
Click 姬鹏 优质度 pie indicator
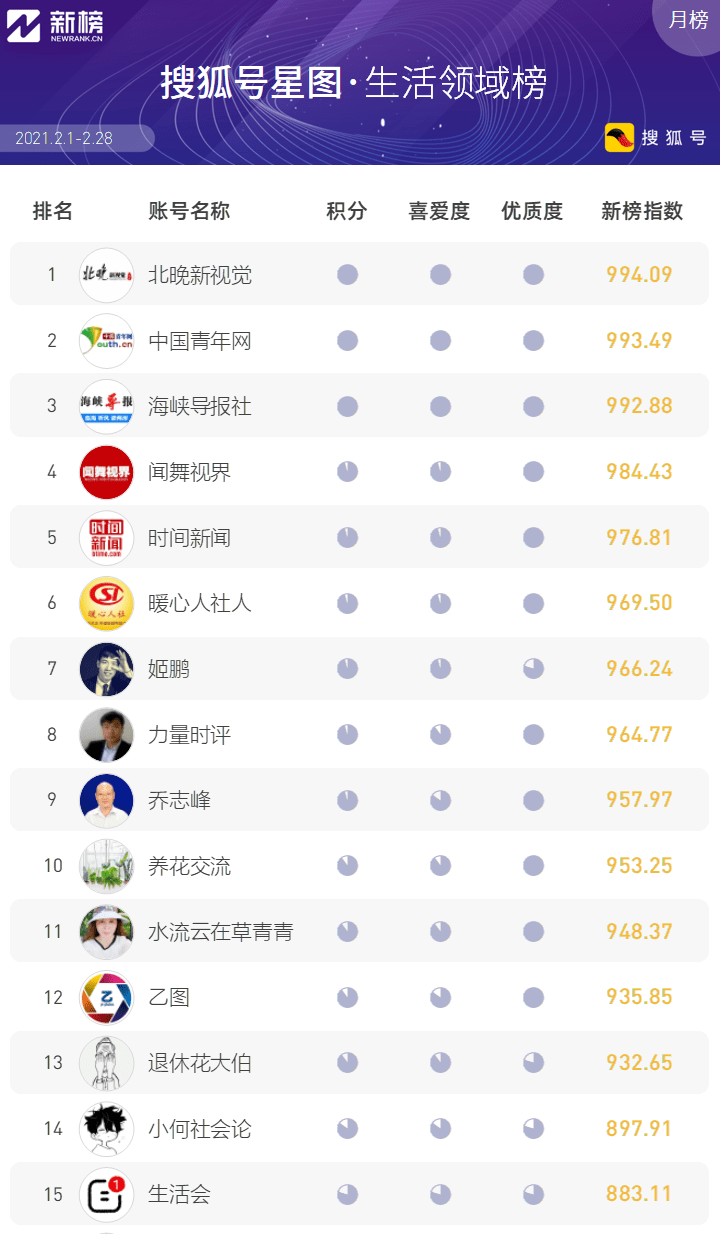click(x=533, y=669)
